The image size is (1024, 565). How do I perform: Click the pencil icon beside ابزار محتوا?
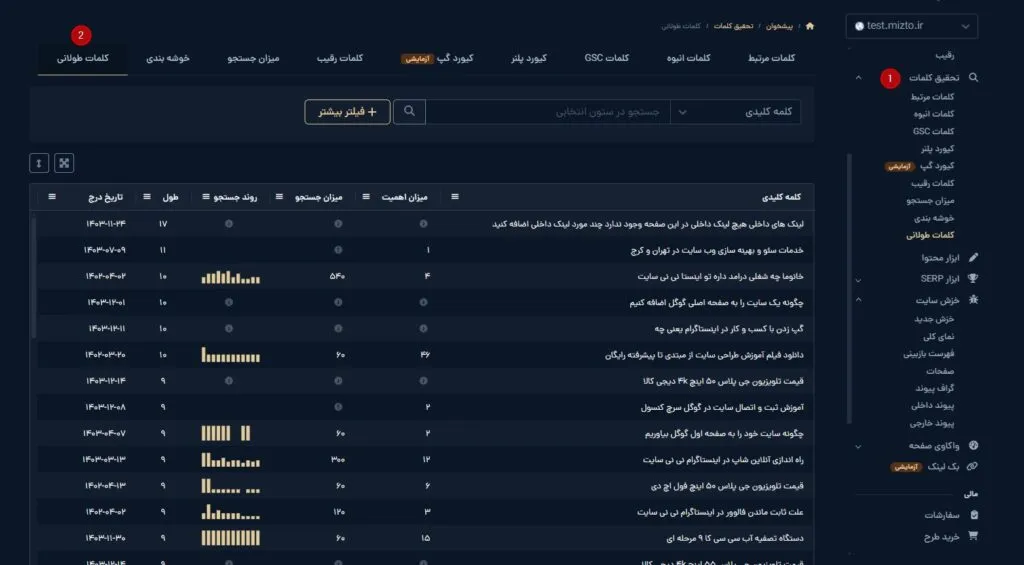pyautogui.click(x=973, y=258)
